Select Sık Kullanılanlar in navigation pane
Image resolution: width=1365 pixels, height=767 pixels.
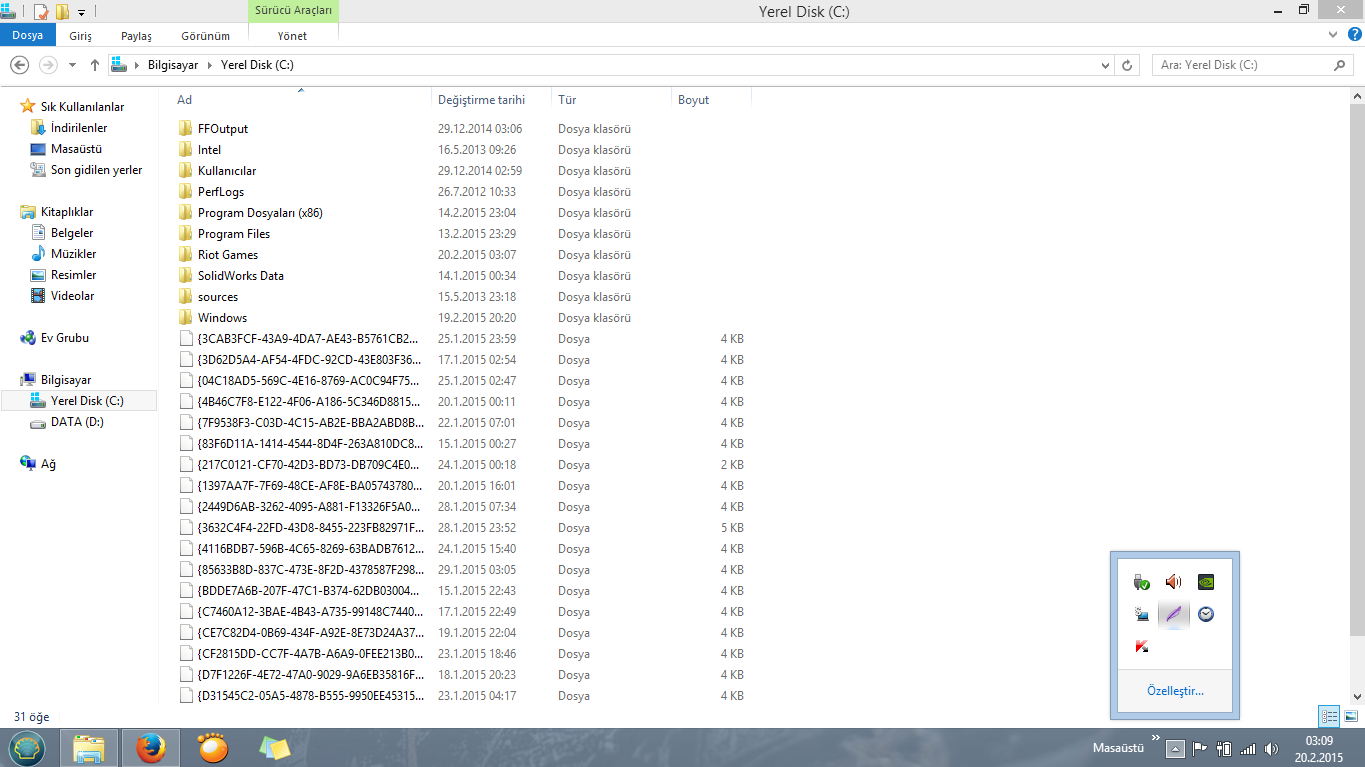(x=82, y=107)
